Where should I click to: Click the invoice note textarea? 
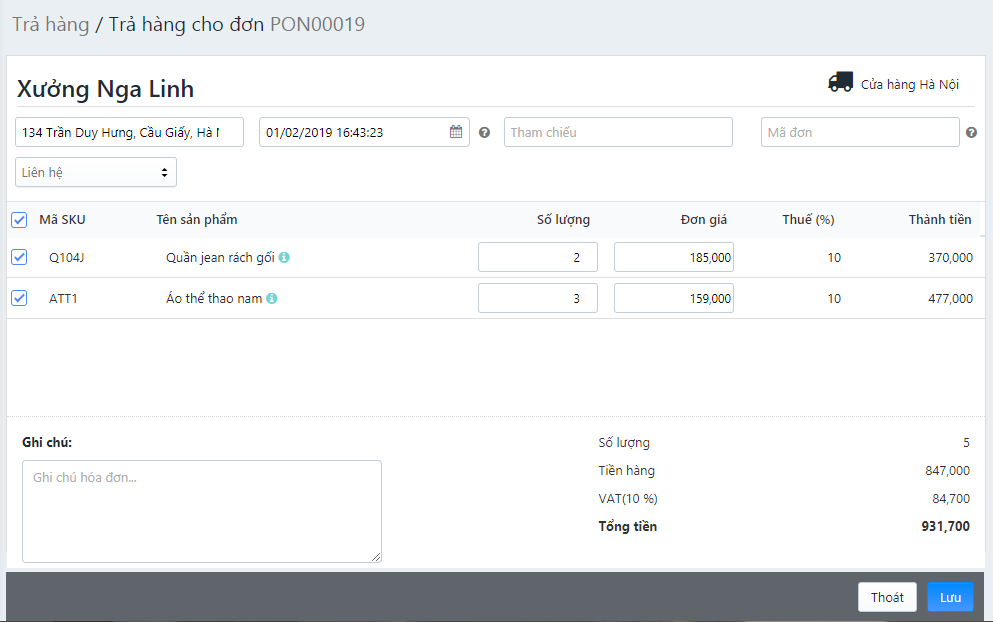(202, 511)
